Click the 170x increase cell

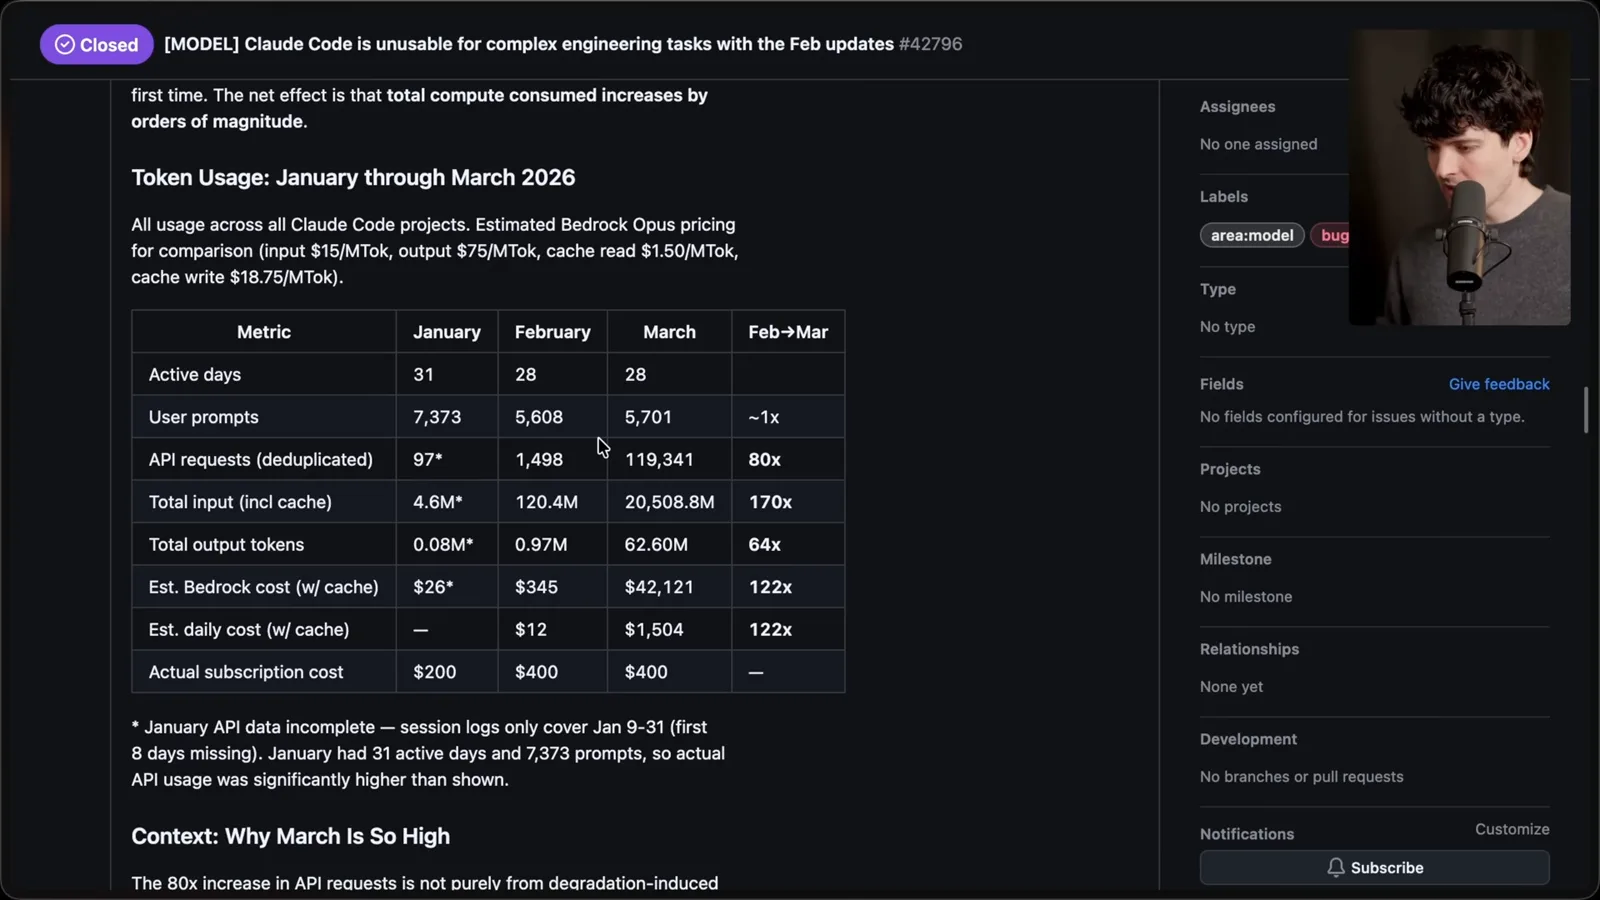(x=788, y=502)
